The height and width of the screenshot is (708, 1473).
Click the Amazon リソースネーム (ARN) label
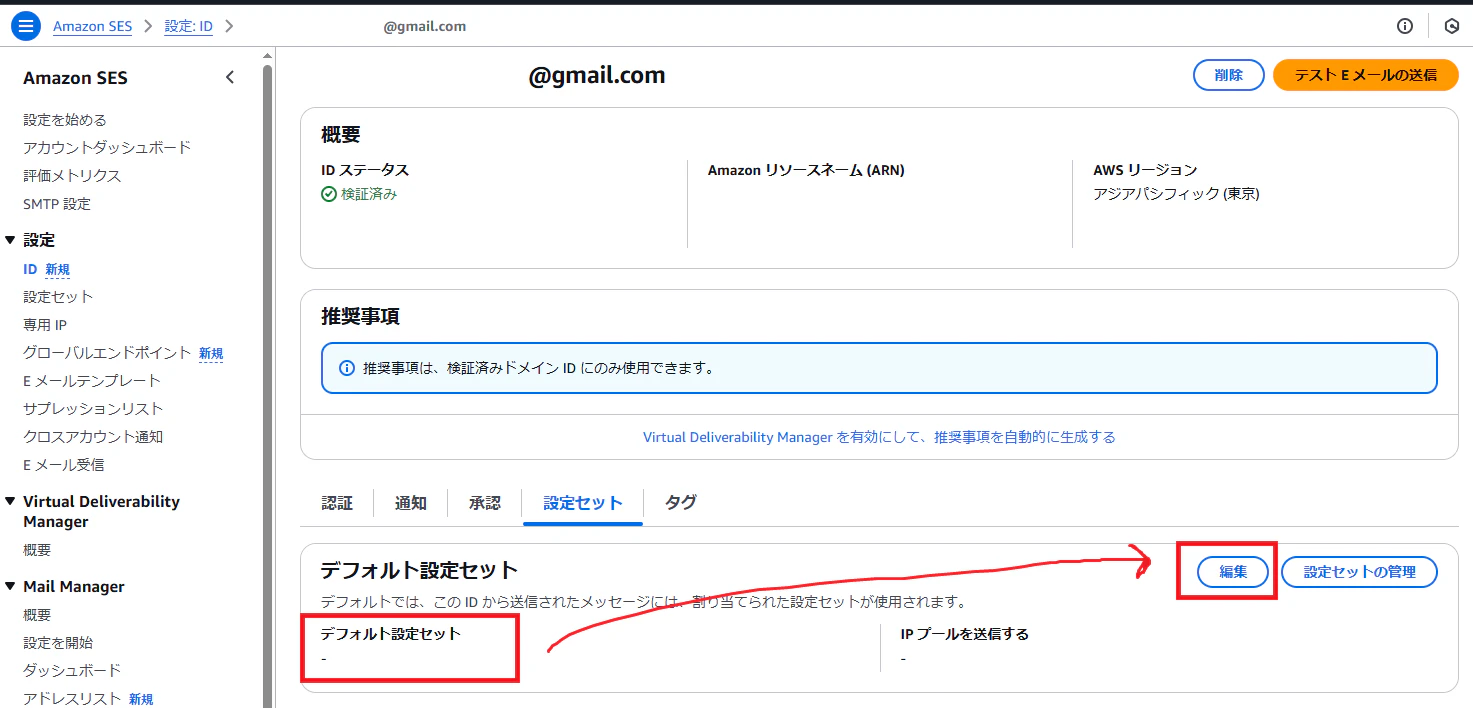pyautogui.click(x=806, y=170)
